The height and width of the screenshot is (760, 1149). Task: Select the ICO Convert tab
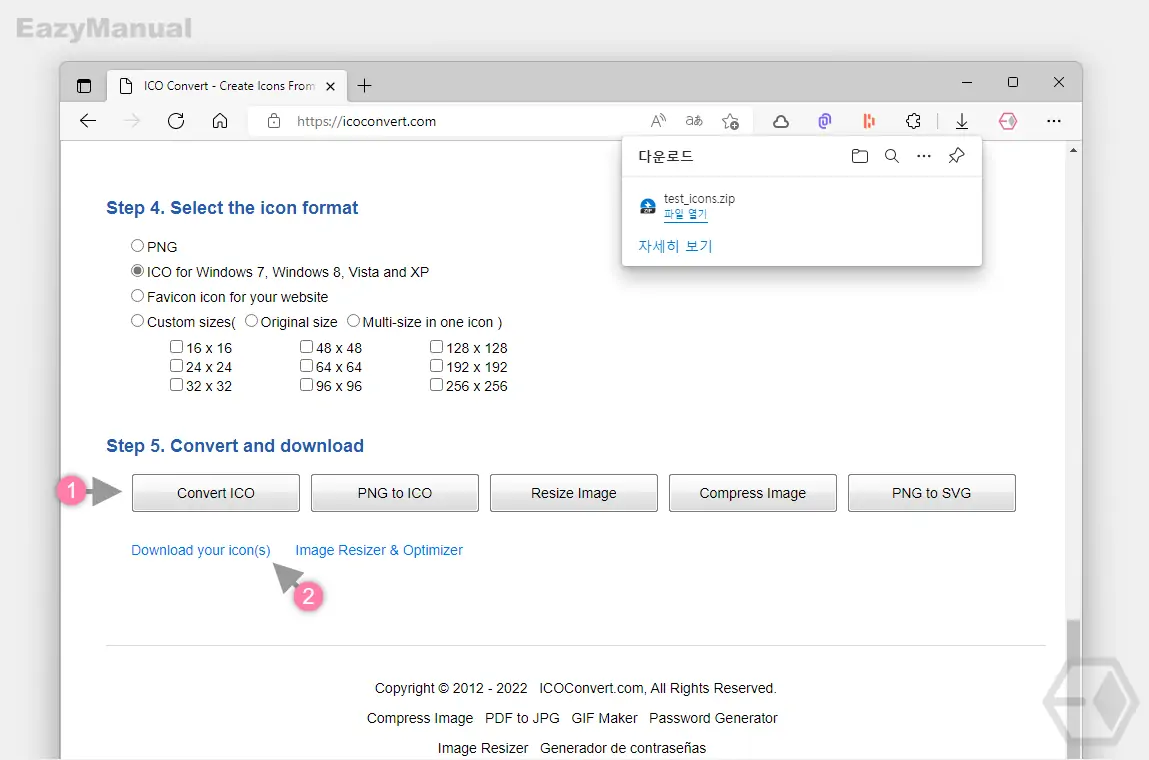coord(227,86)
